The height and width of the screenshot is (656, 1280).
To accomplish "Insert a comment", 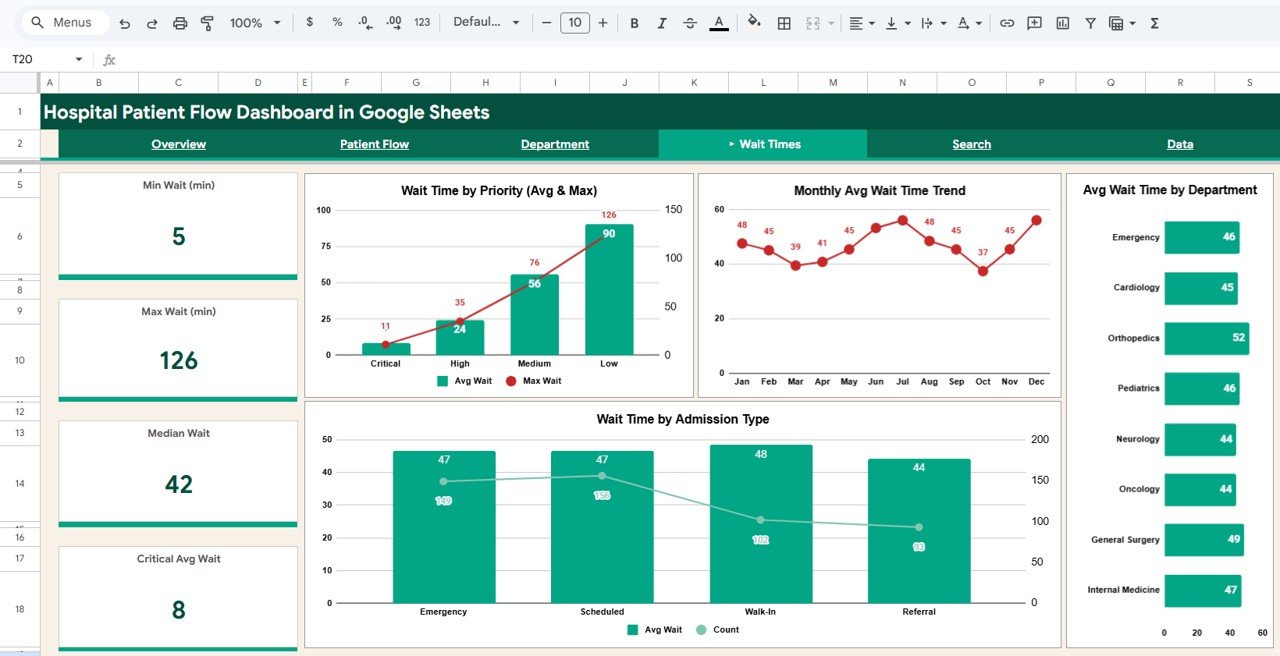I will (x=1033, y=22).
